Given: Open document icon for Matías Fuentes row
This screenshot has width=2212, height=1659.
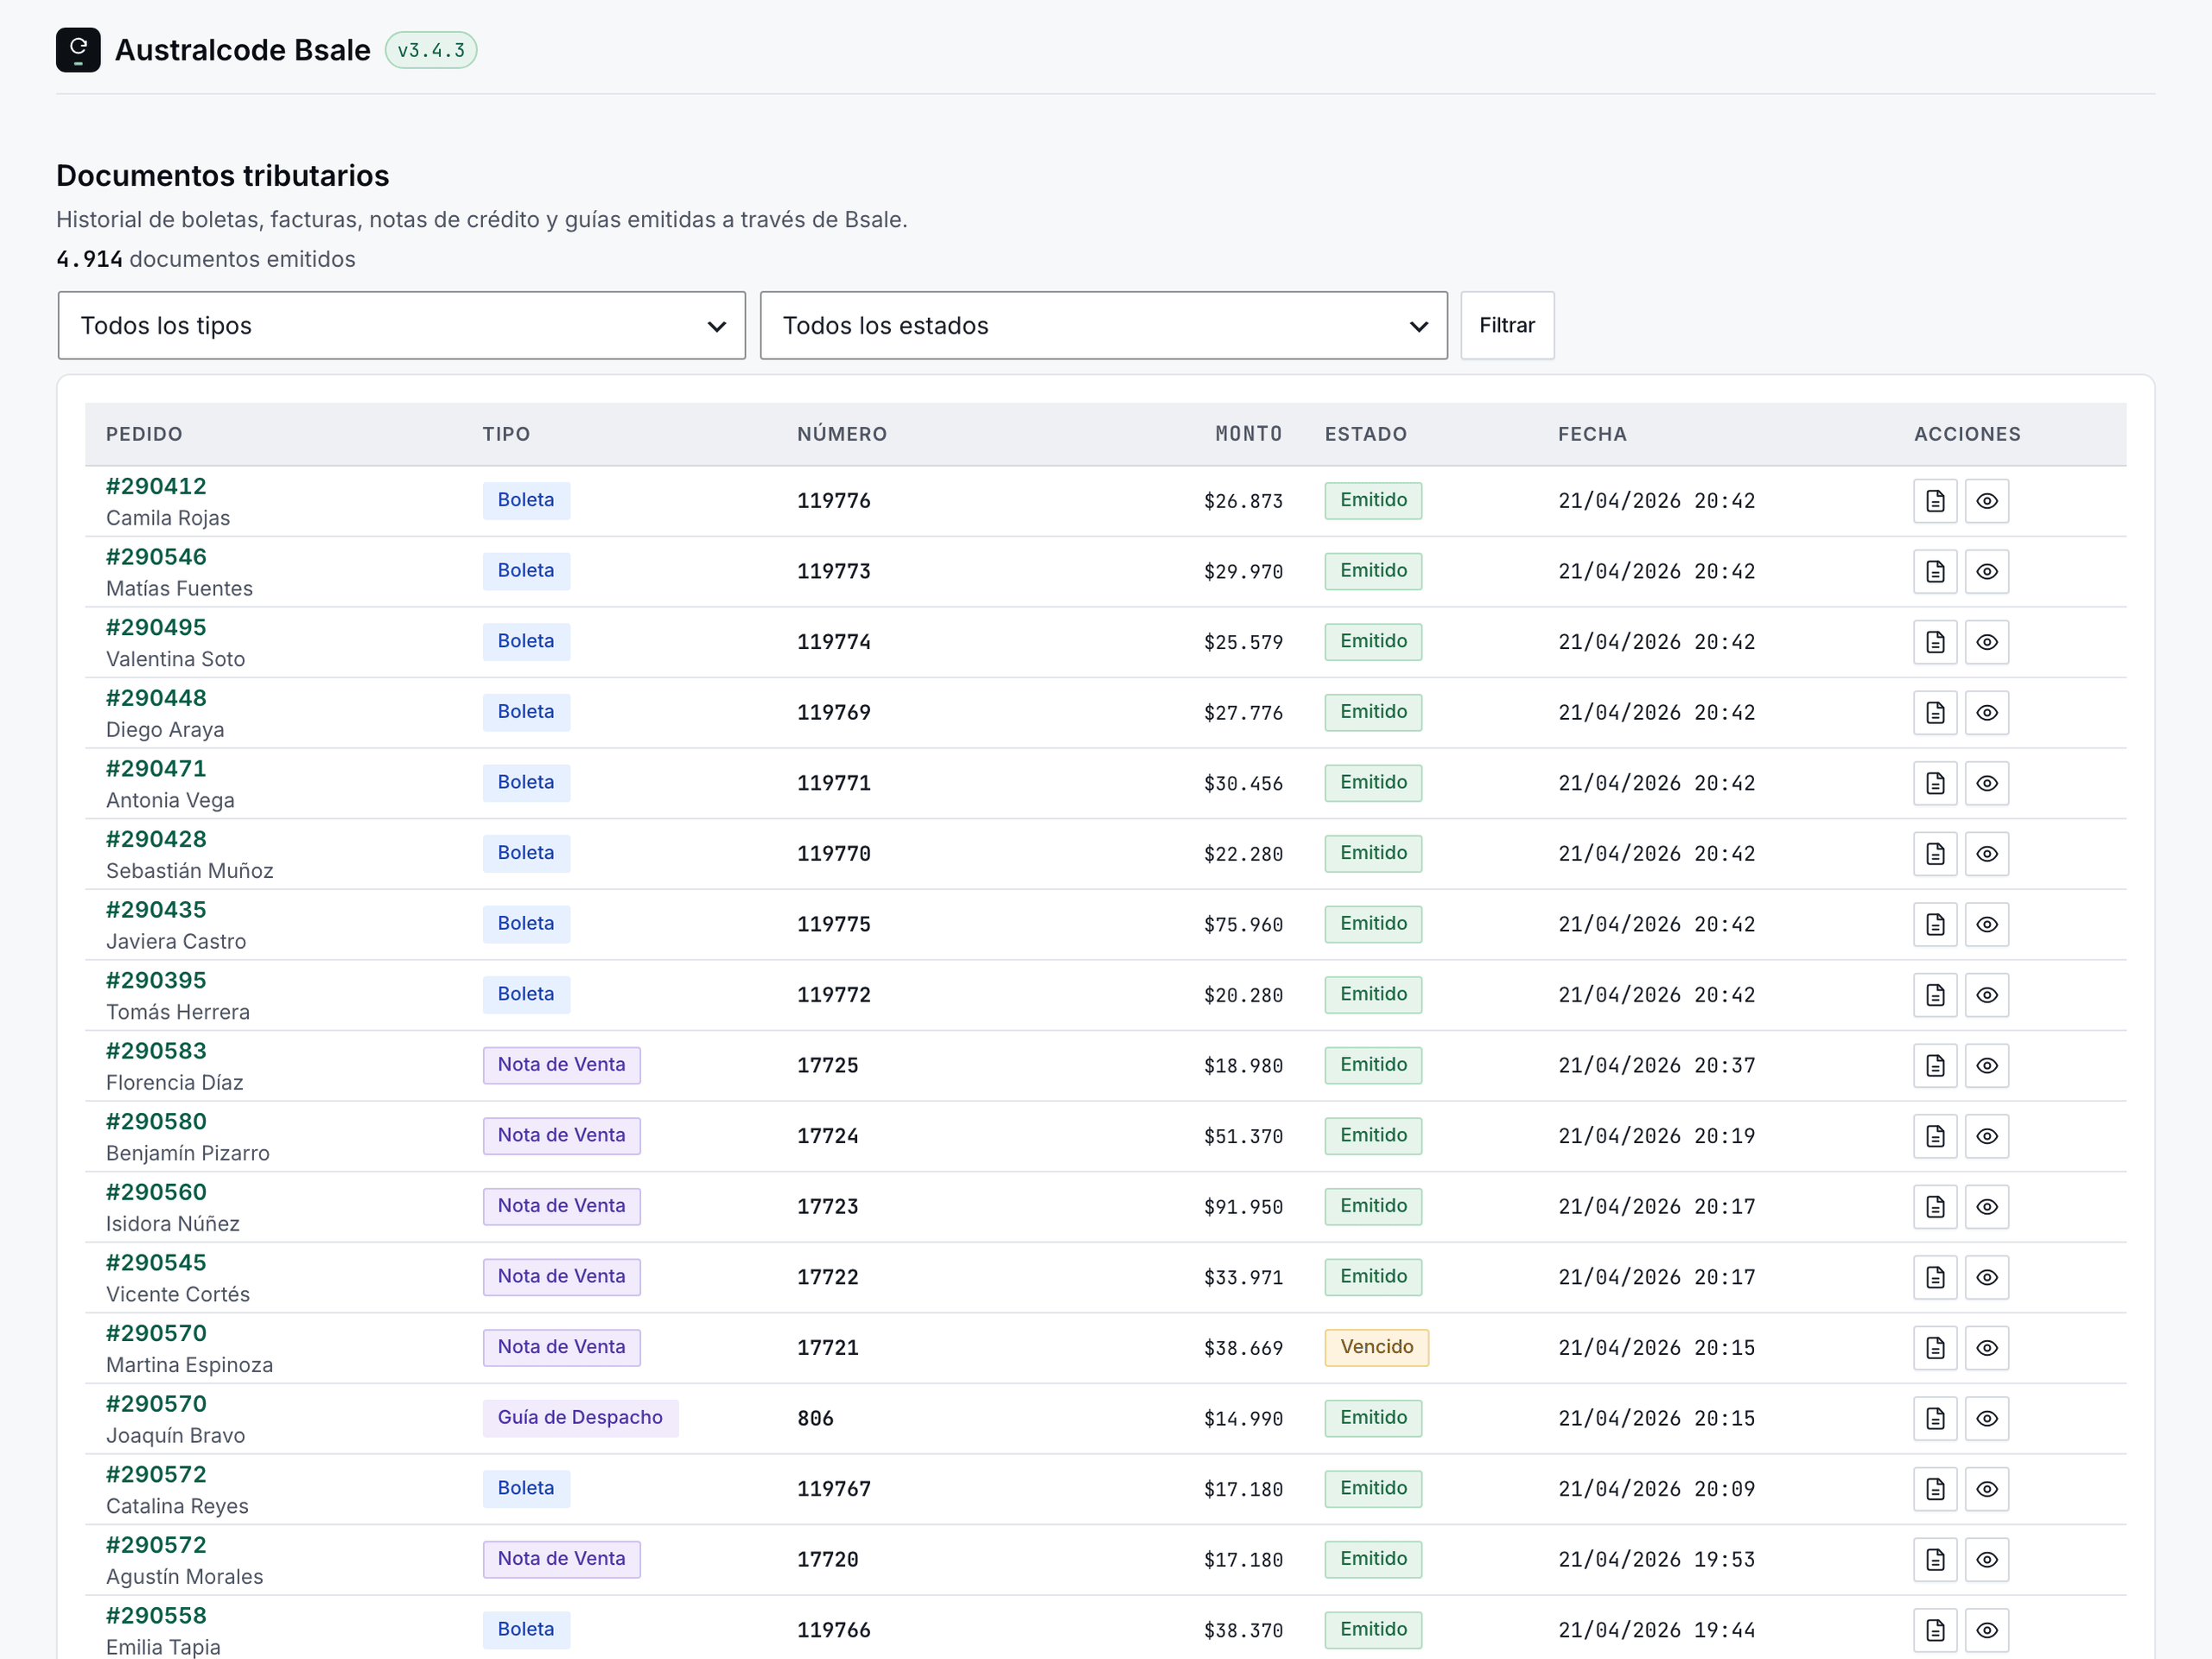Looking at the screenshot, I should [x=1935, y=571].
